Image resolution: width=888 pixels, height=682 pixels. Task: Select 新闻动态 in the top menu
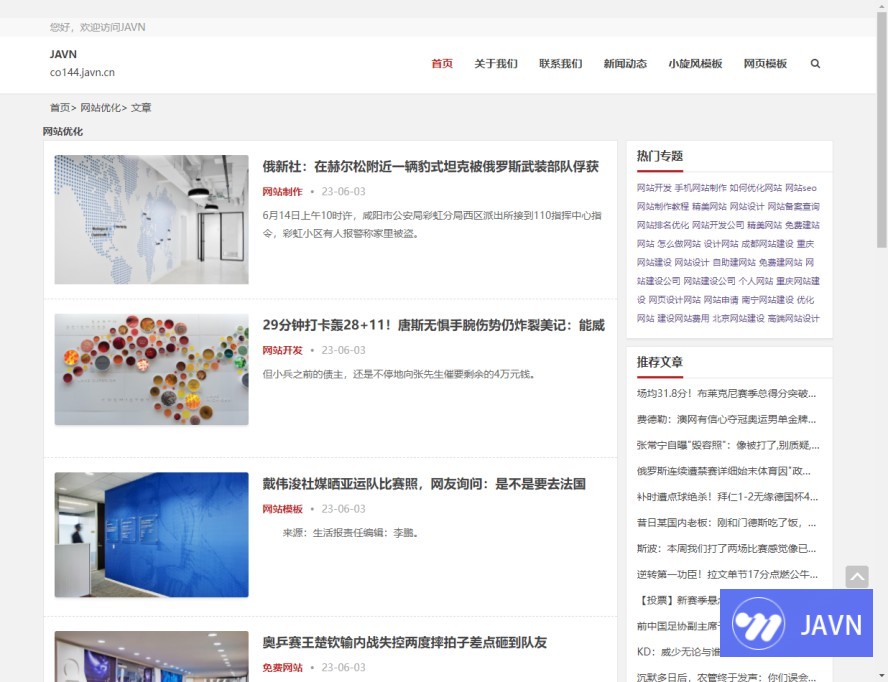pos(625,63)
